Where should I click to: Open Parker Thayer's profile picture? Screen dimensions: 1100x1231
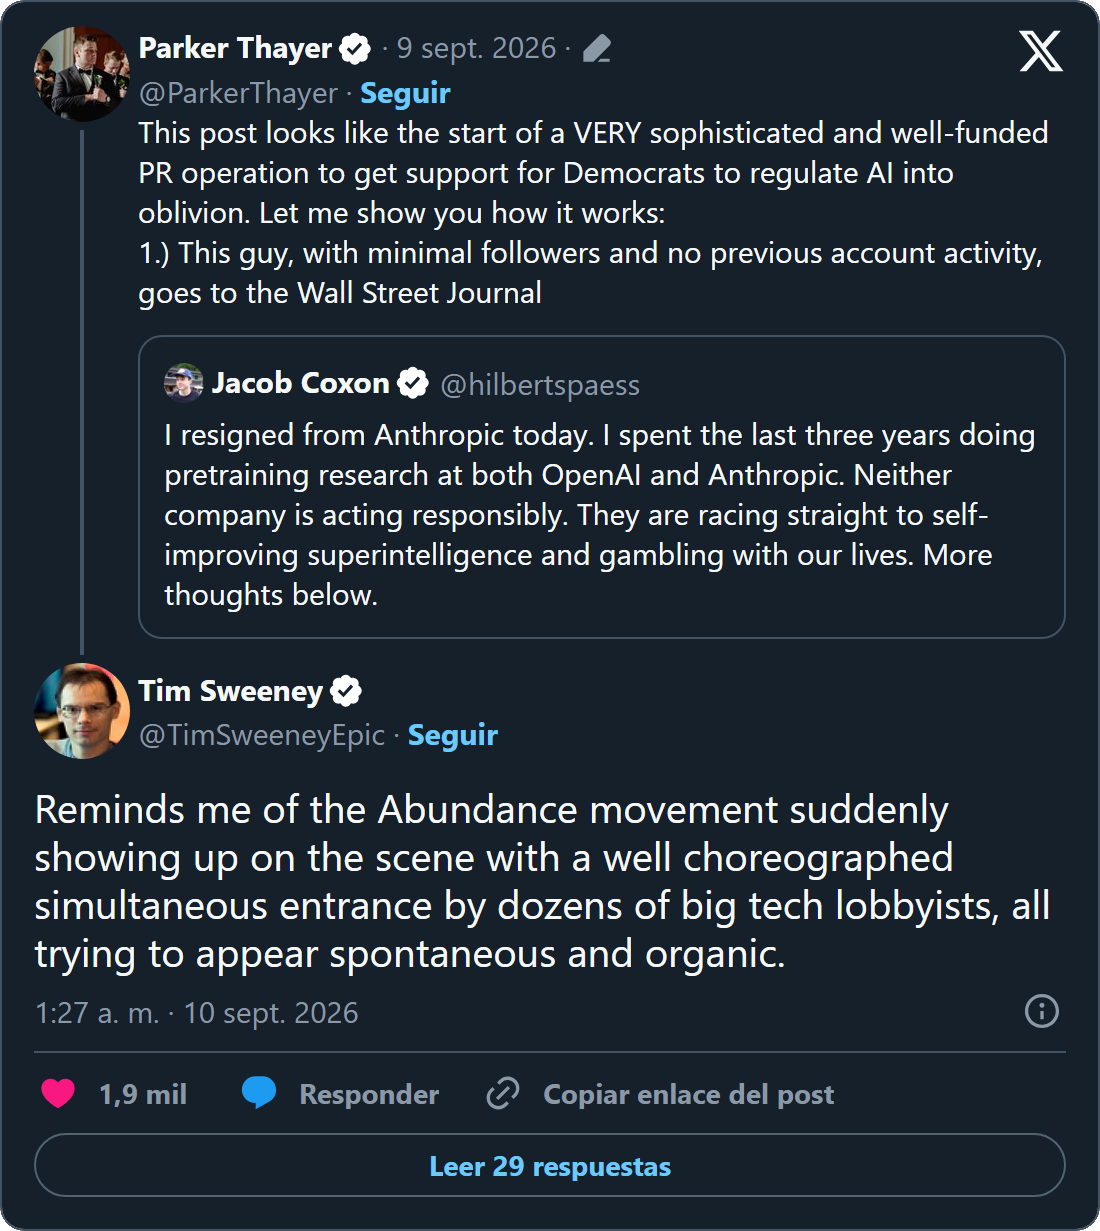[82, 74]
